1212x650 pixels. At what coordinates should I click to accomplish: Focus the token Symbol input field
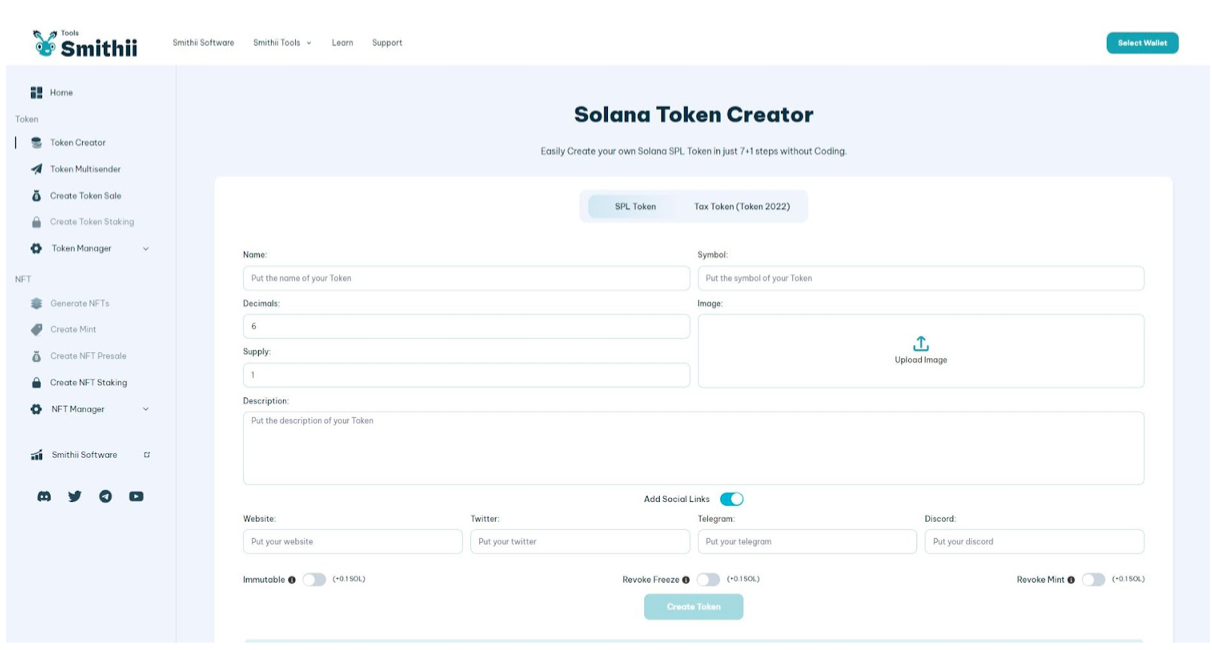coord(921,278)
